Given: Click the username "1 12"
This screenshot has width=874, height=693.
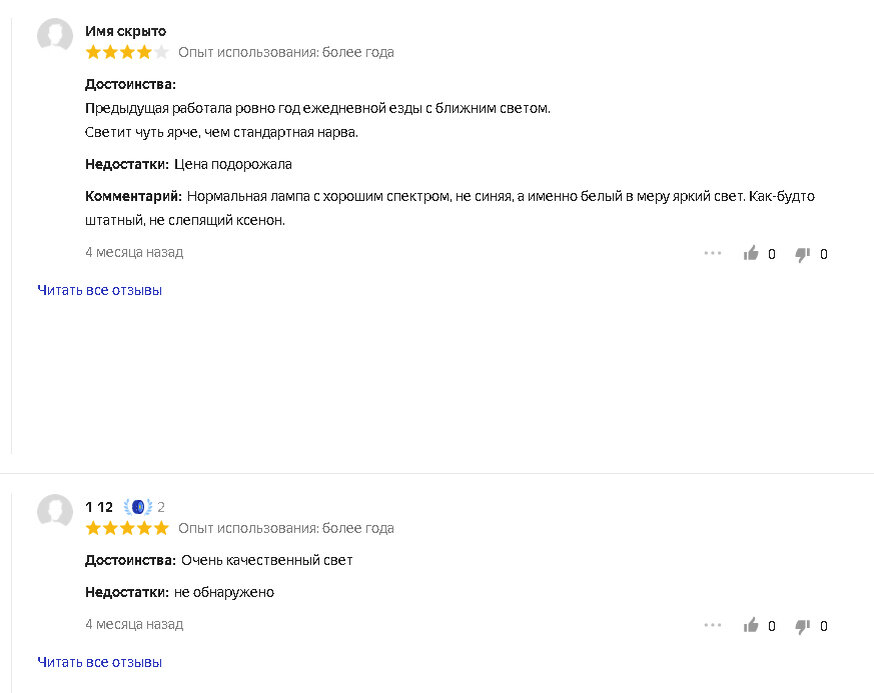Looking at the screenshot, I should pyautogui.click(x=99, y=507).
